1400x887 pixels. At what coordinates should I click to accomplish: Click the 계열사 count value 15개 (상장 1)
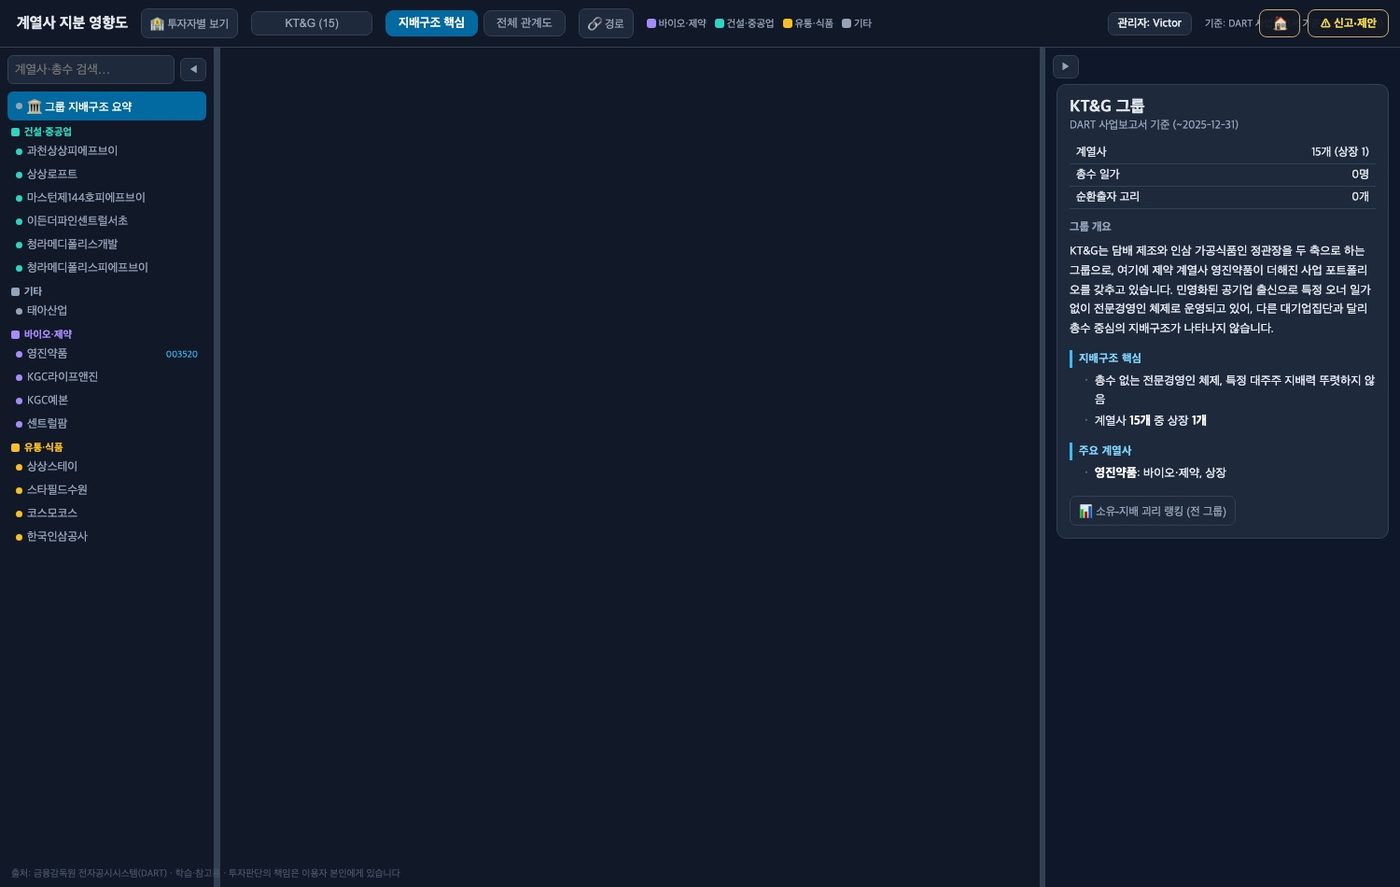coord(1340,152)
